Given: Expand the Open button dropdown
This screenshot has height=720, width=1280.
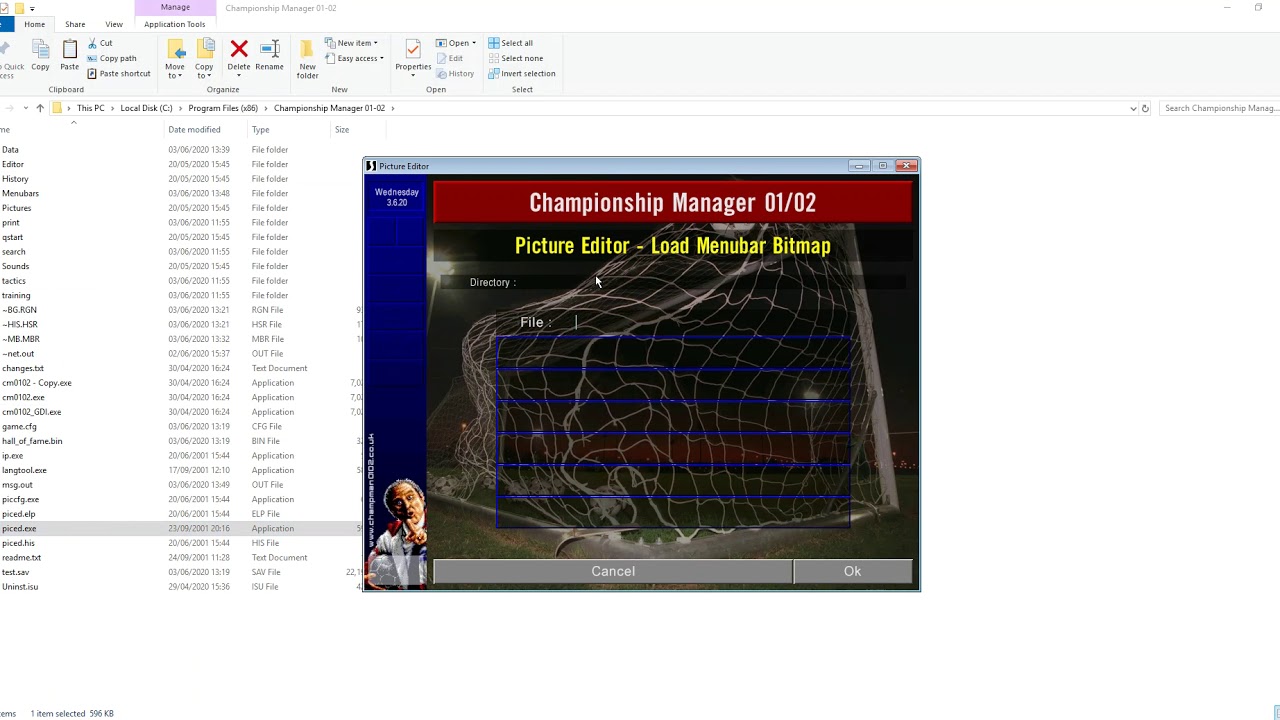Looking at the screenshot, I should pos(474,43).
